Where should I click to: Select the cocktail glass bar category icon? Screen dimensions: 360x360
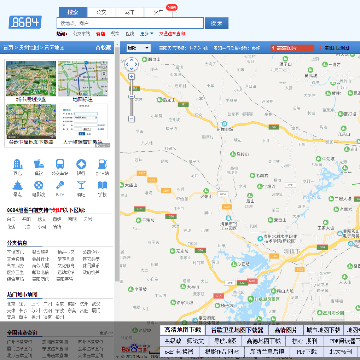(x=81, y=185)
